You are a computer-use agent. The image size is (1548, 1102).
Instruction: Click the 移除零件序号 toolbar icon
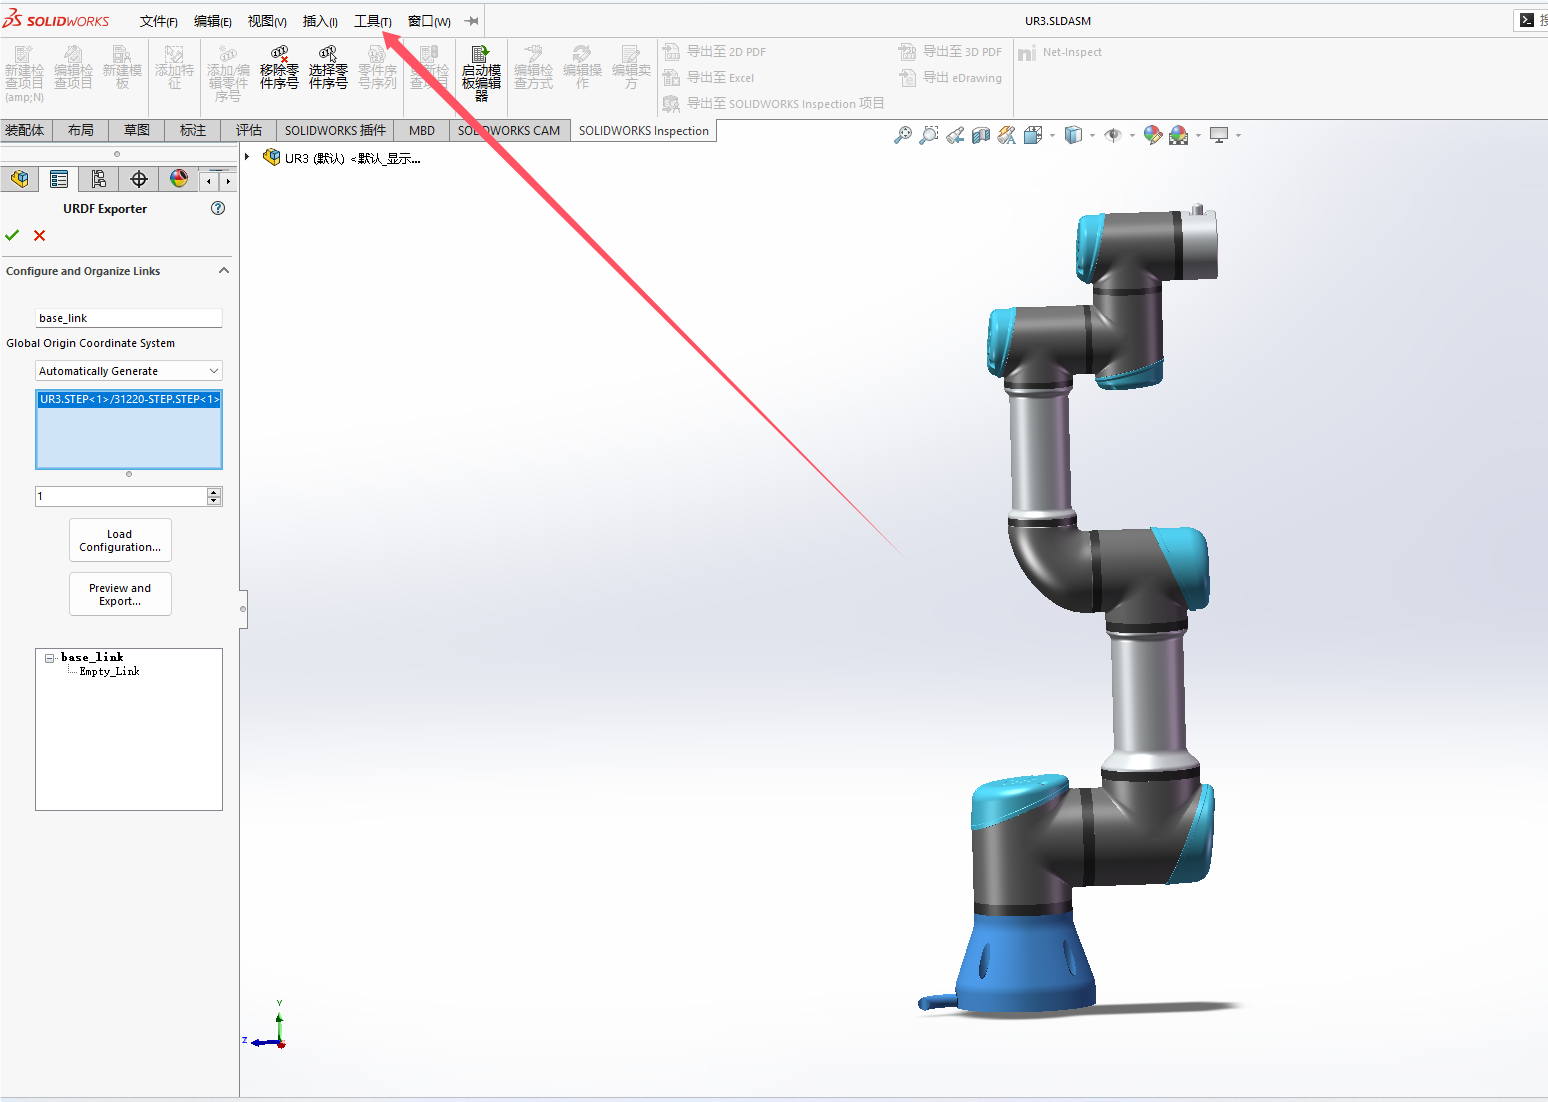point(279,68)
